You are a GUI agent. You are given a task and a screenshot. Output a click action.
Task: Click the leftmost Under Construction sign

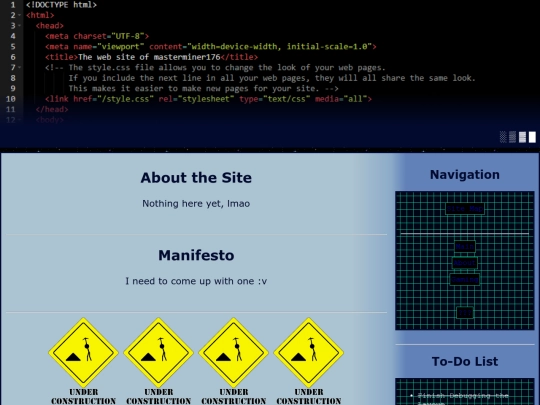[83, 361]
